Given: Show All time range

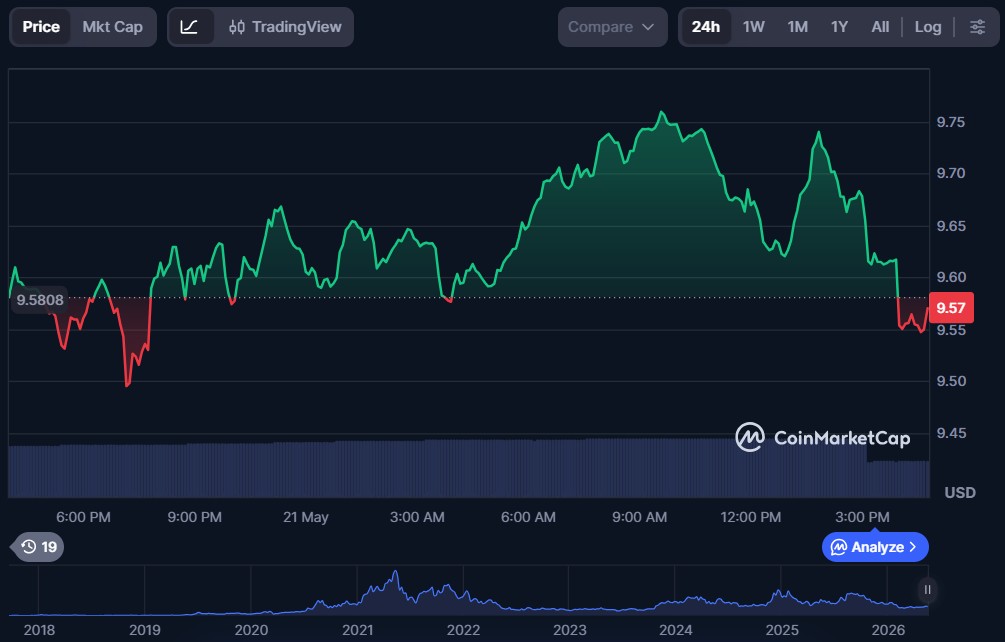Looking at the screenshot, I should tap(880, 27).
